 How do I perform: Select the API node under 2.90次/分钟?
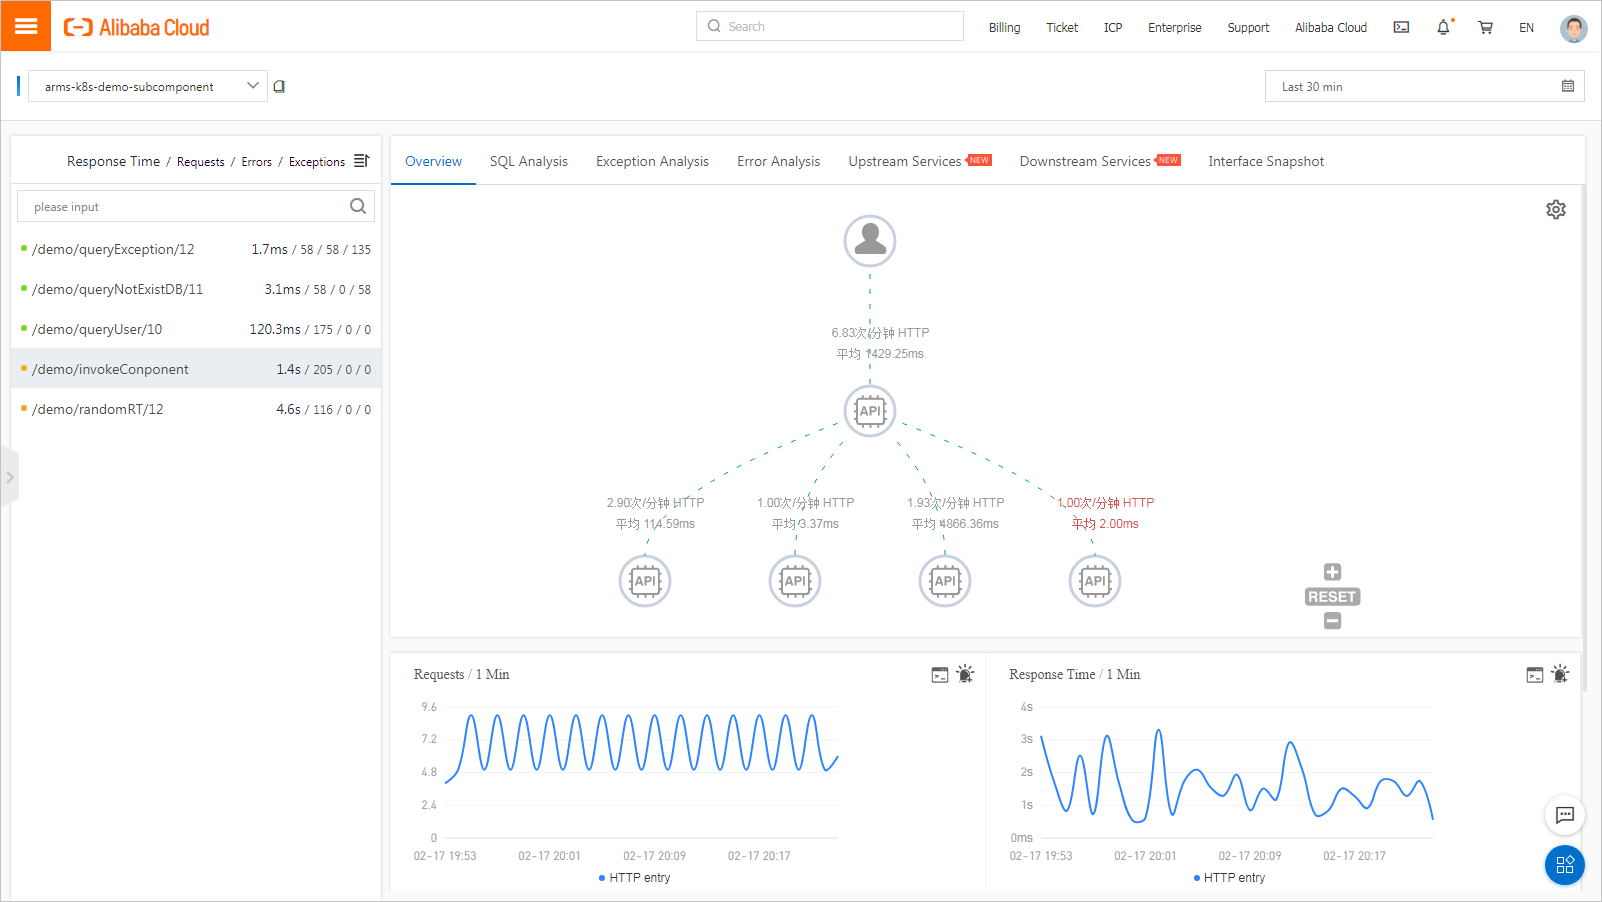(645, 581)
